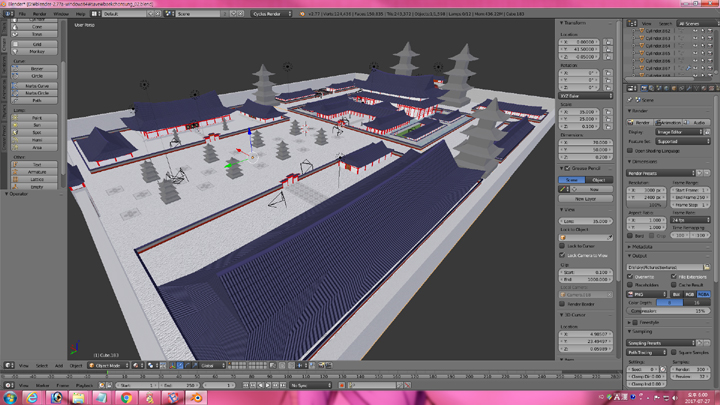
Task: Open the Texture properties tab icon
Action: coord(711,88)
